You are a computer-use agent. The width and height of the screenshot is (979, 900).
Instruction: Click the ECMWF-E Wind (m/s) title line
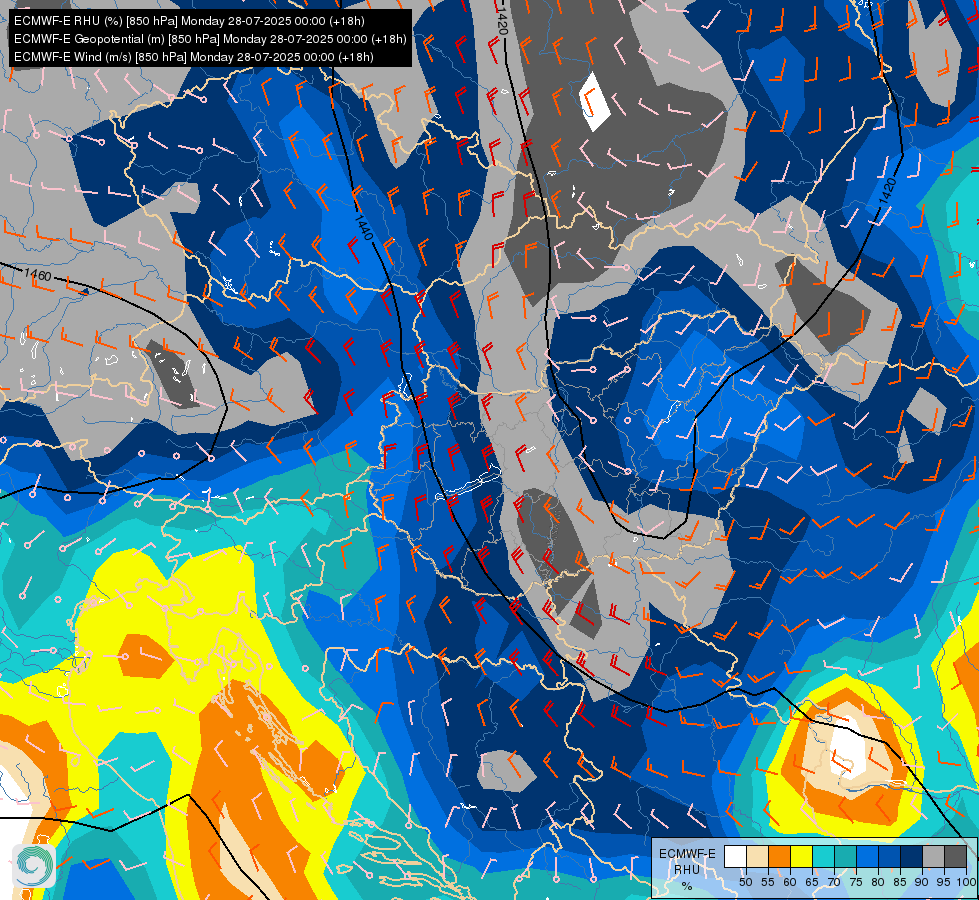tap(194, 57)
